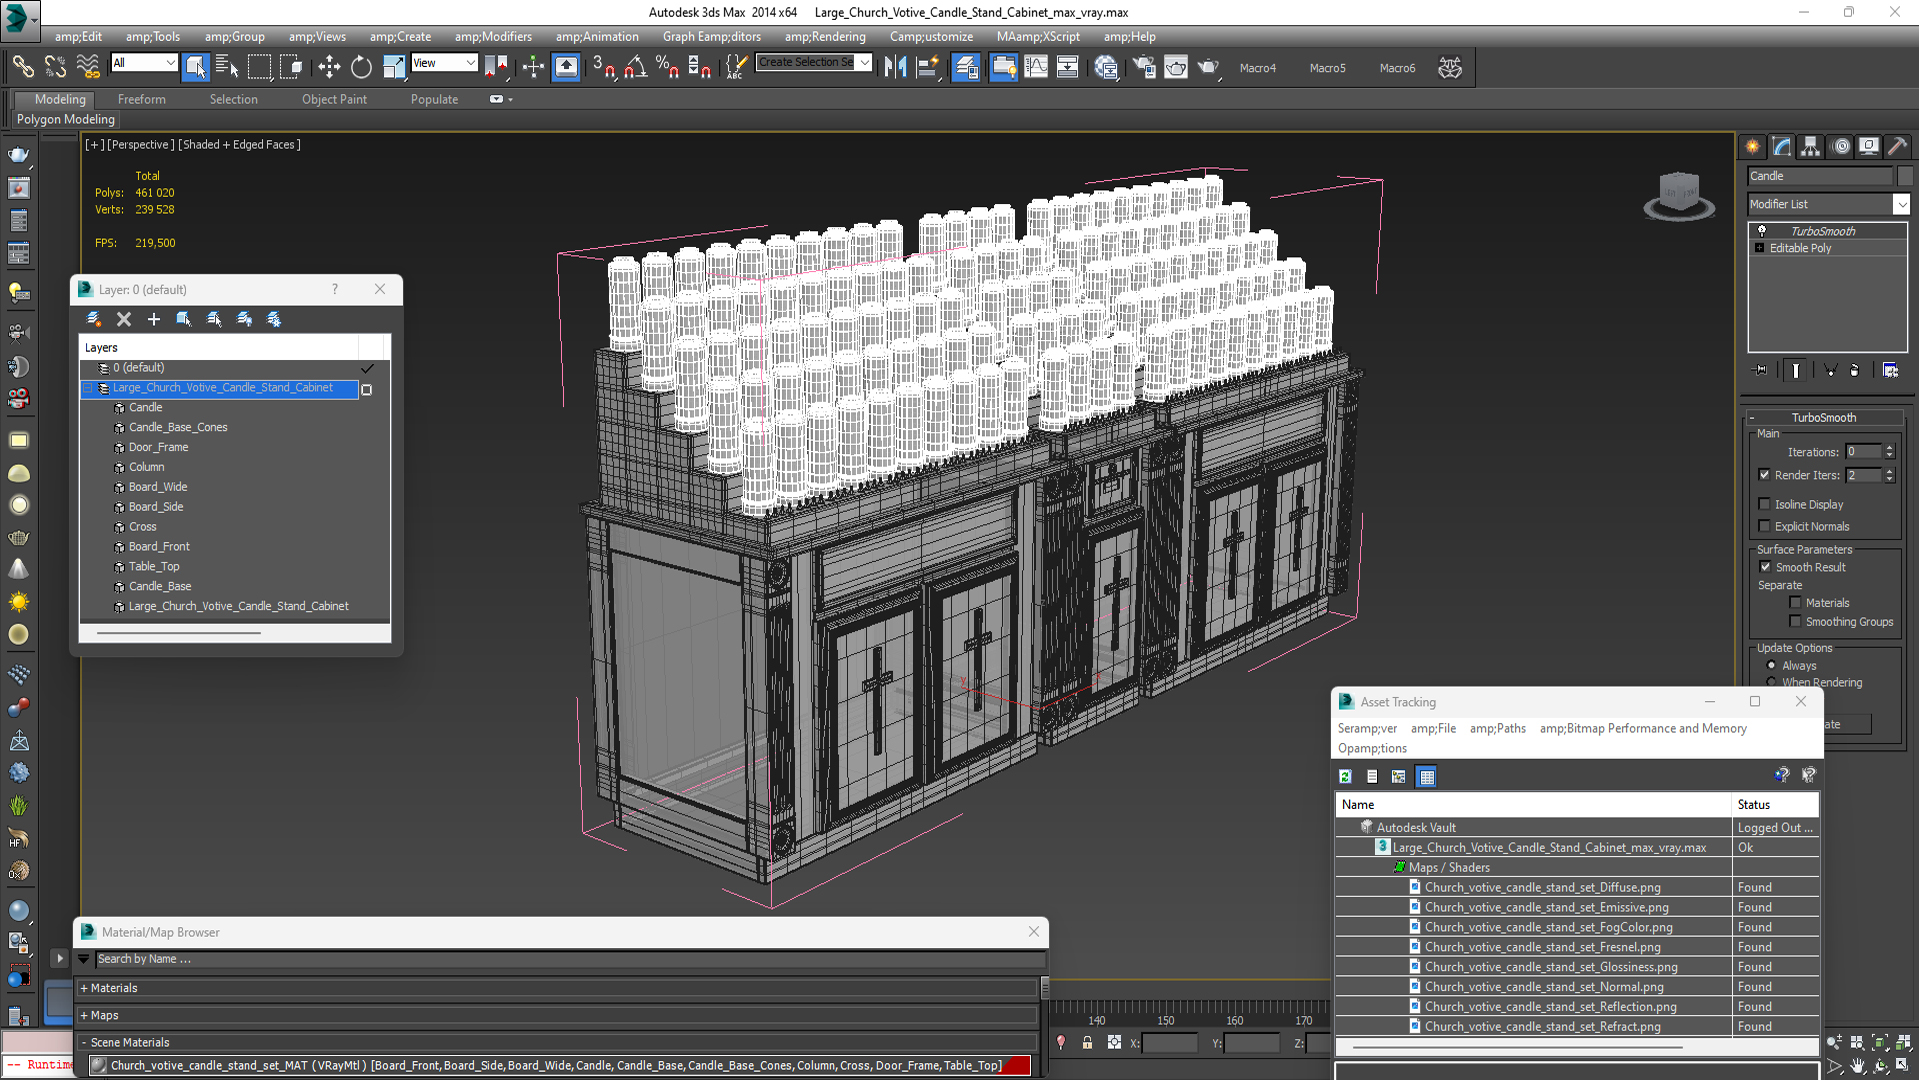Activate the Select Object tool
Viewport: 1920px width, 1080px height.
pos(195,67)
